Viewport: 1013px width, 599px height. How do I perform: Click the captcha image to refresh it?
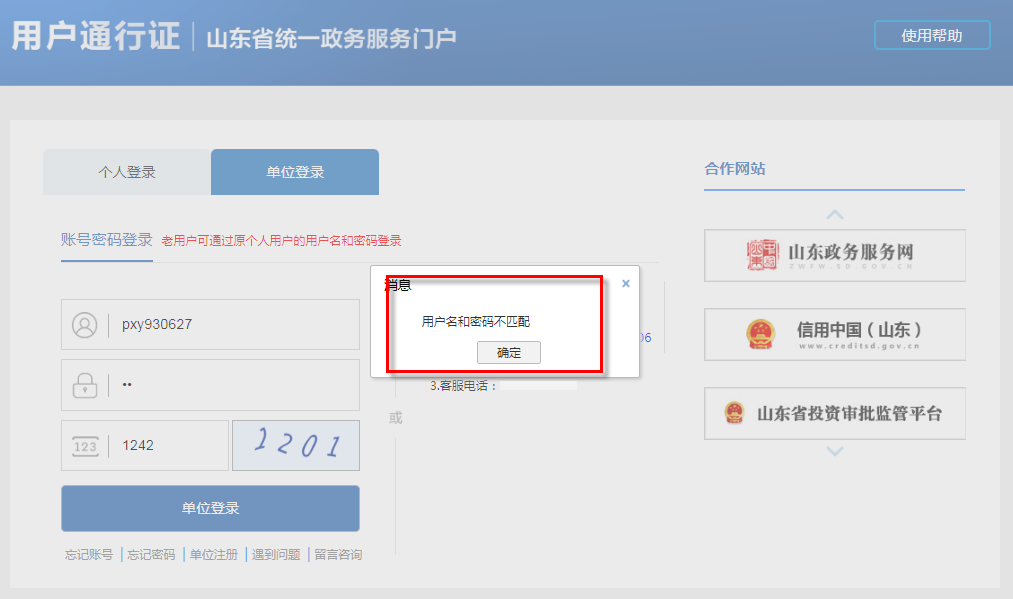pos(296,445)
